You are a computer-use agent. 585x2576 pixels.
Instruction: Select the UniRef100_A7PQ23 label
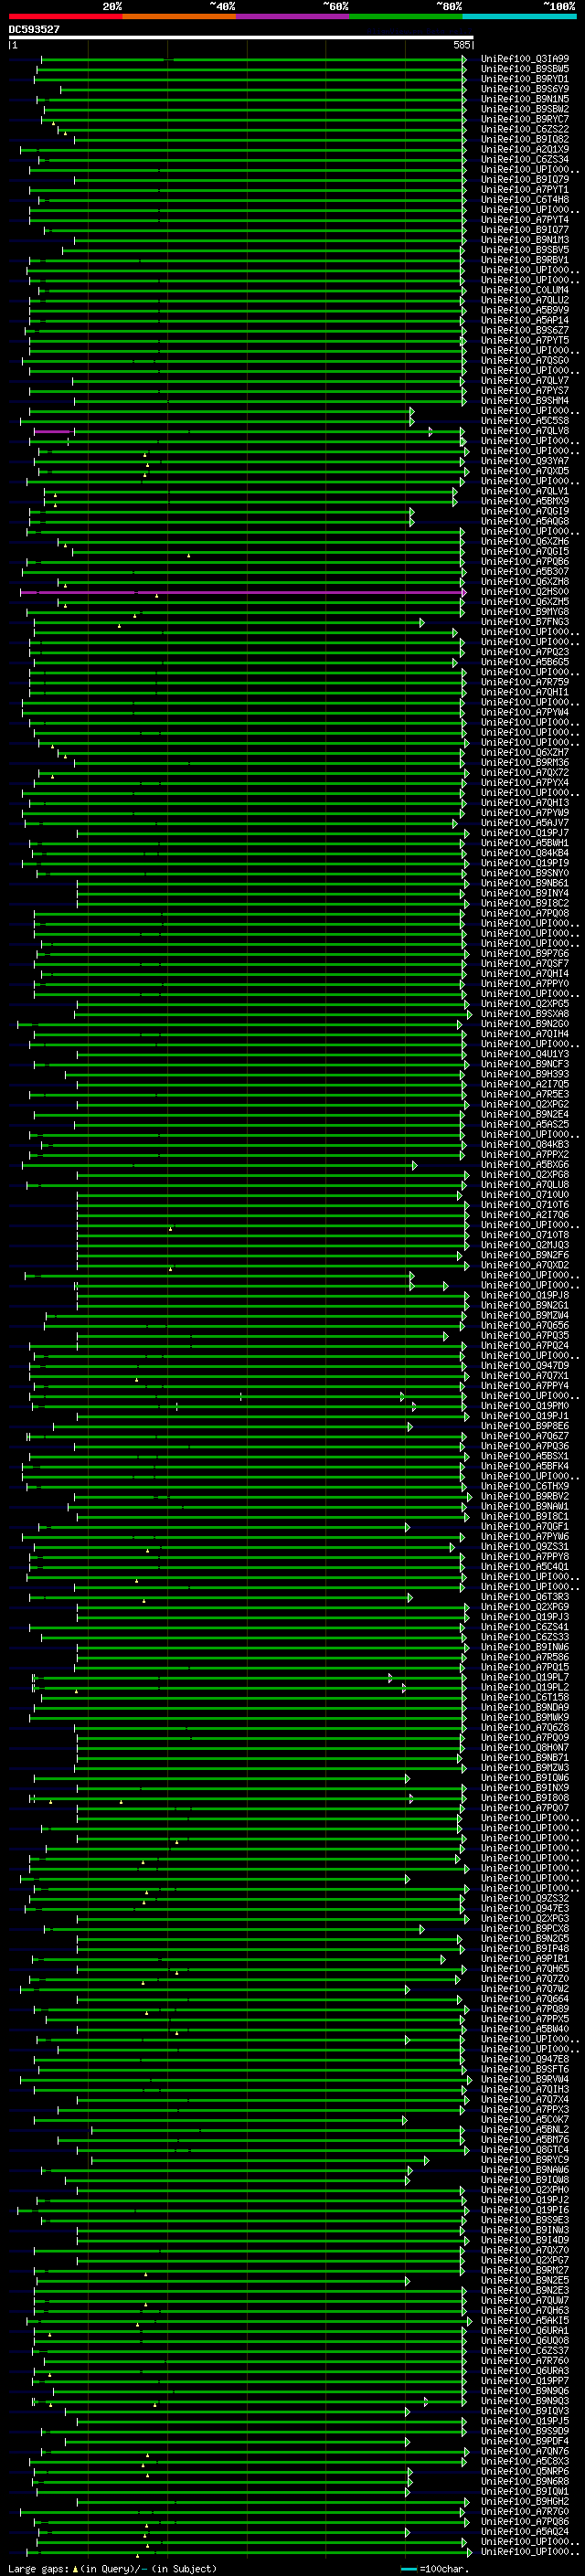pyautogui.click(x=525, y=652)
